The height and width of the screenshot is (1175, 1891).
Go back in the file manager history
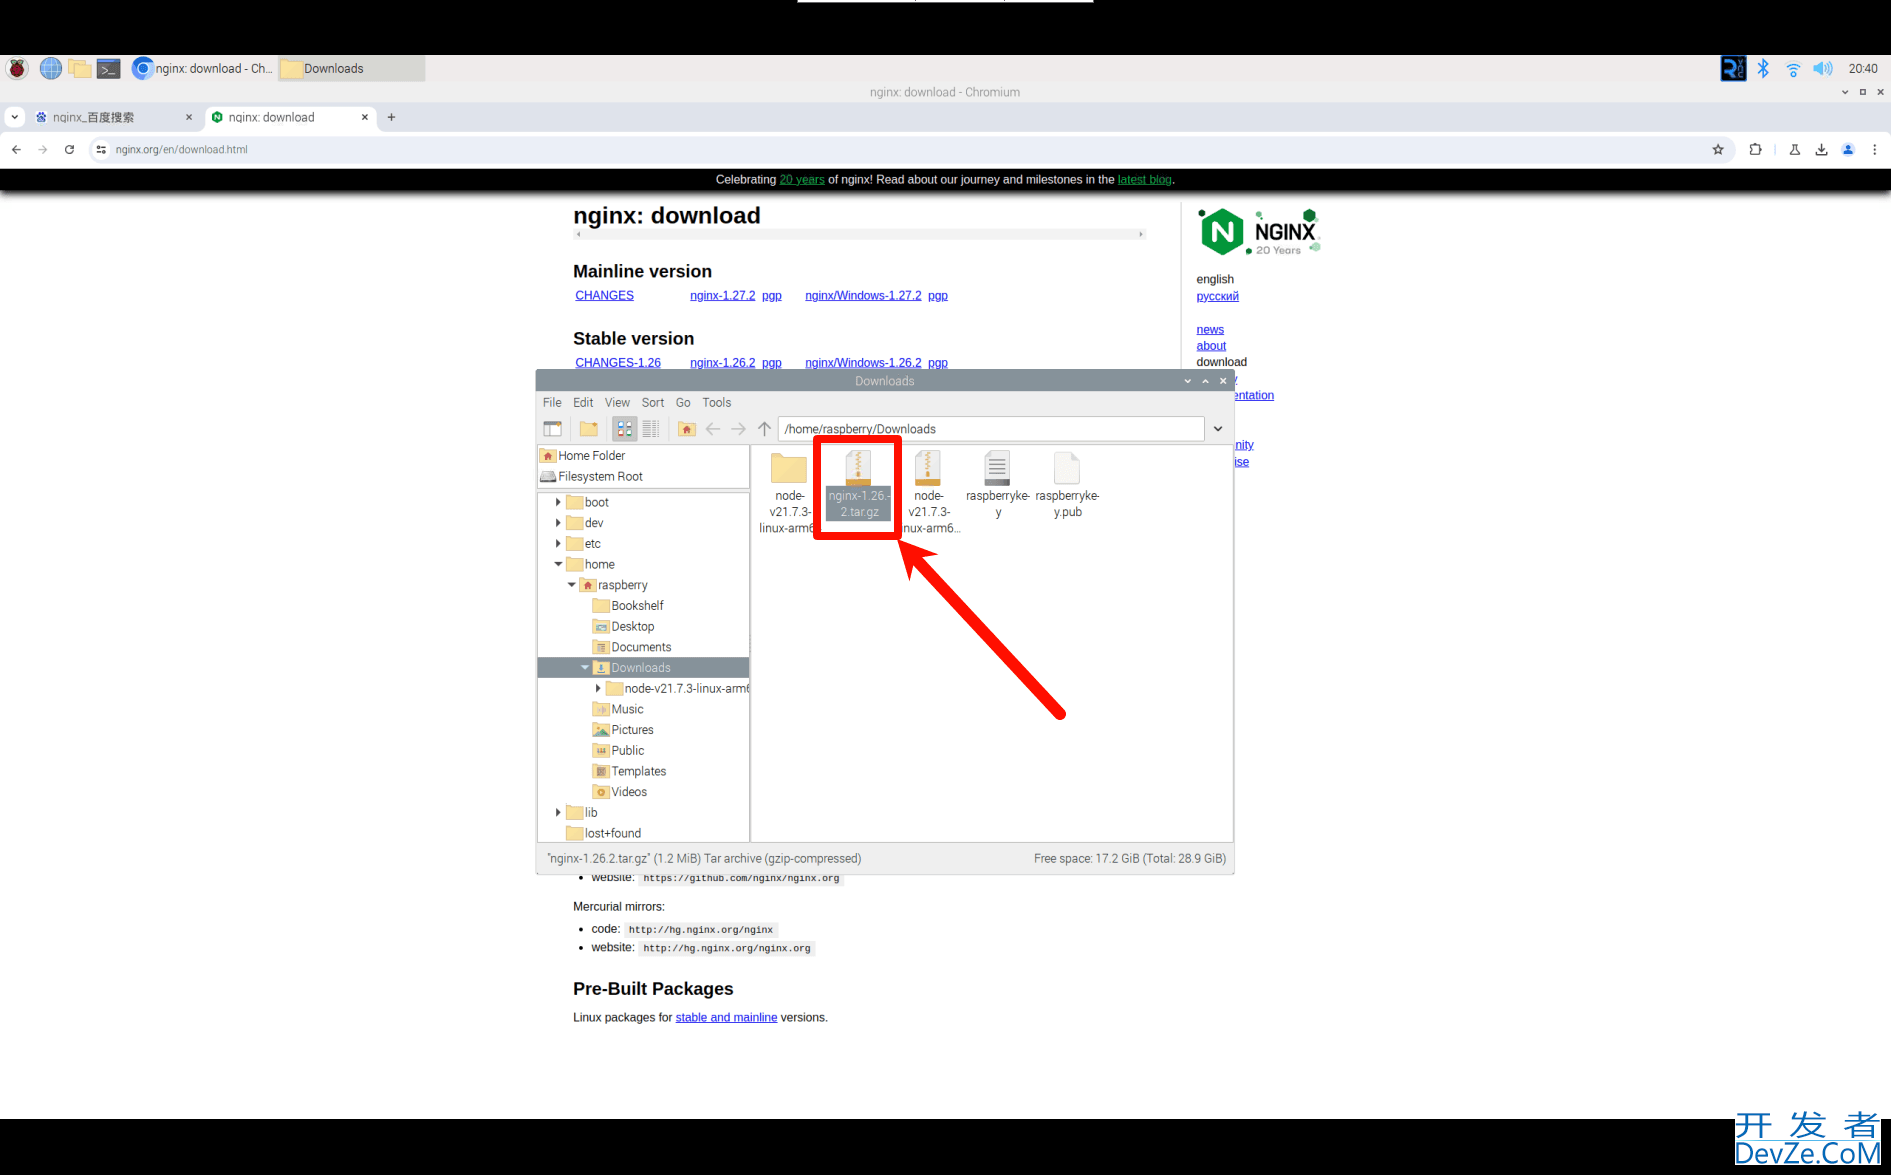[713, 429]
